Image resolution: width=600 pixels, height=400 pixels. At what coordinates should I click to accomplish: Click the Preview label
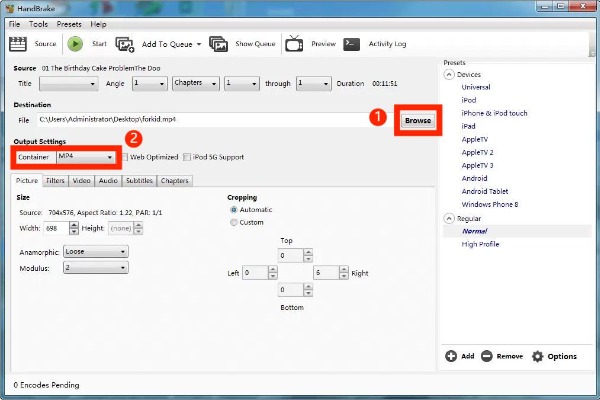coord(323,44)
